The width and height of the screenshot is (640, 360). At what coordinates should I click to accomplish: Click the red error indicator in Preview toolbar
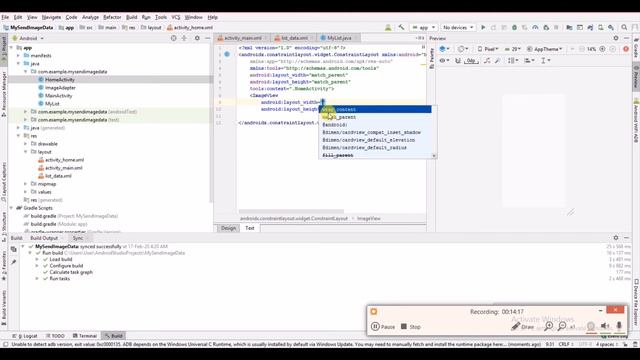pos(626,49)
